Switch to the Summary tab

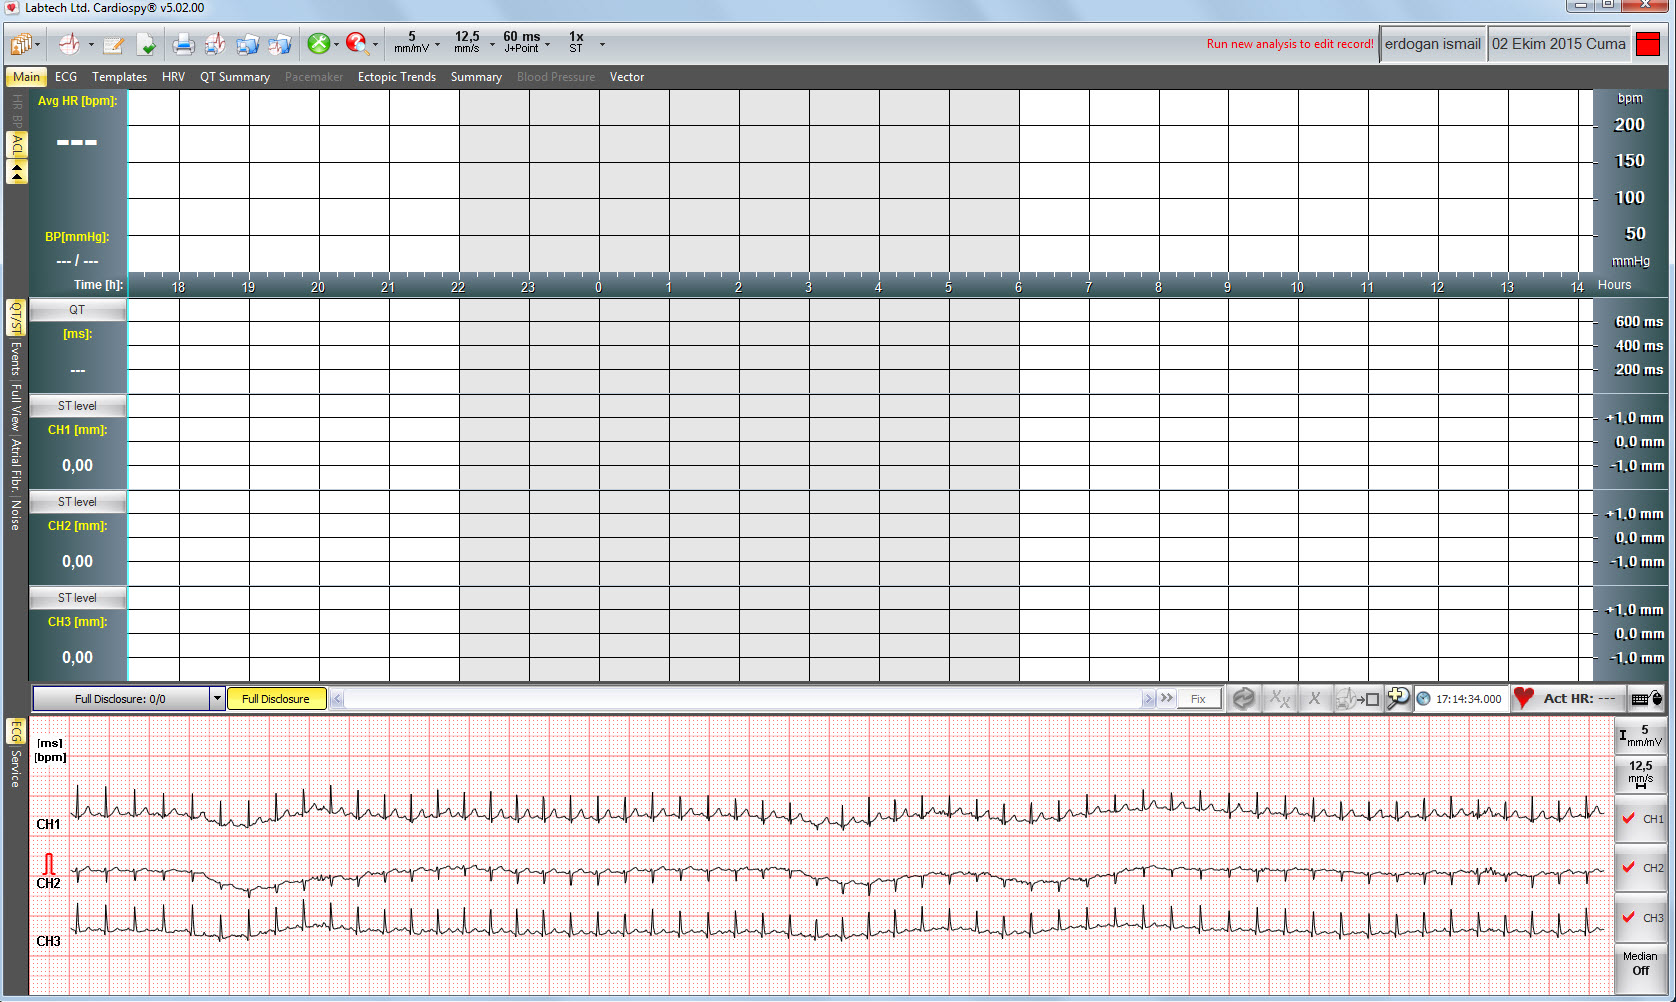pyautogui.click(x=476, y=77)
